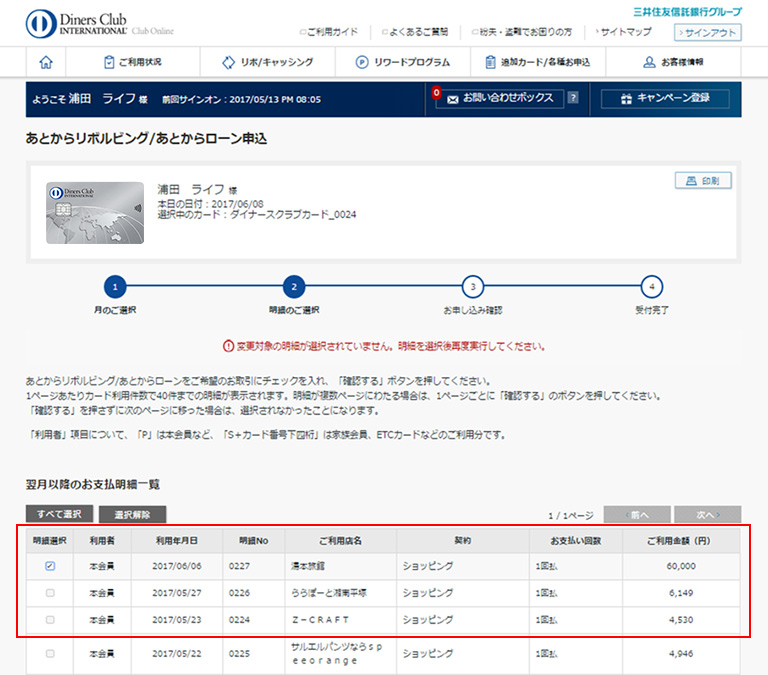Image resolution: width=768 pixels, height=675 pixels.
Task: Click the home icon in navigation bar
Action: pos(45,62)
